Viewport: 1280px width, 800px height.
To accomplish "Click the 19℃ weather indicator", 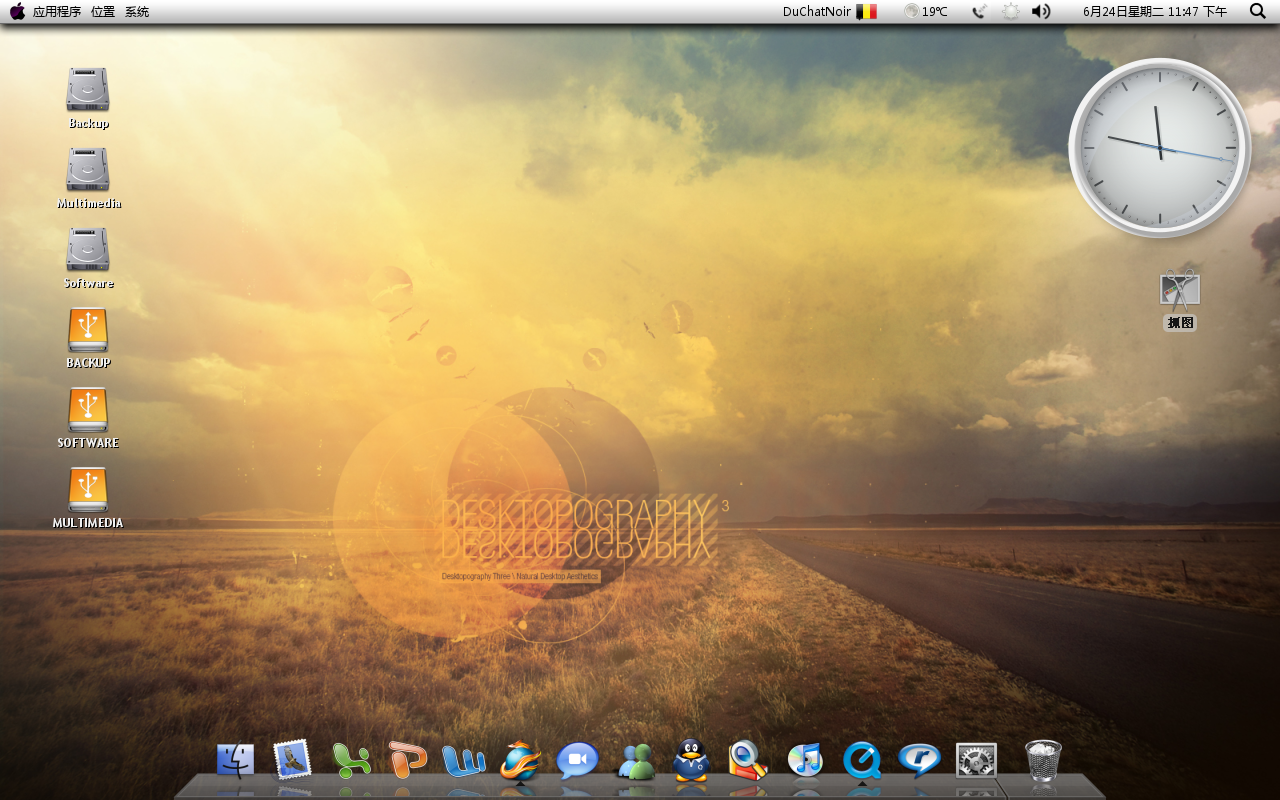I will [926, 11].
